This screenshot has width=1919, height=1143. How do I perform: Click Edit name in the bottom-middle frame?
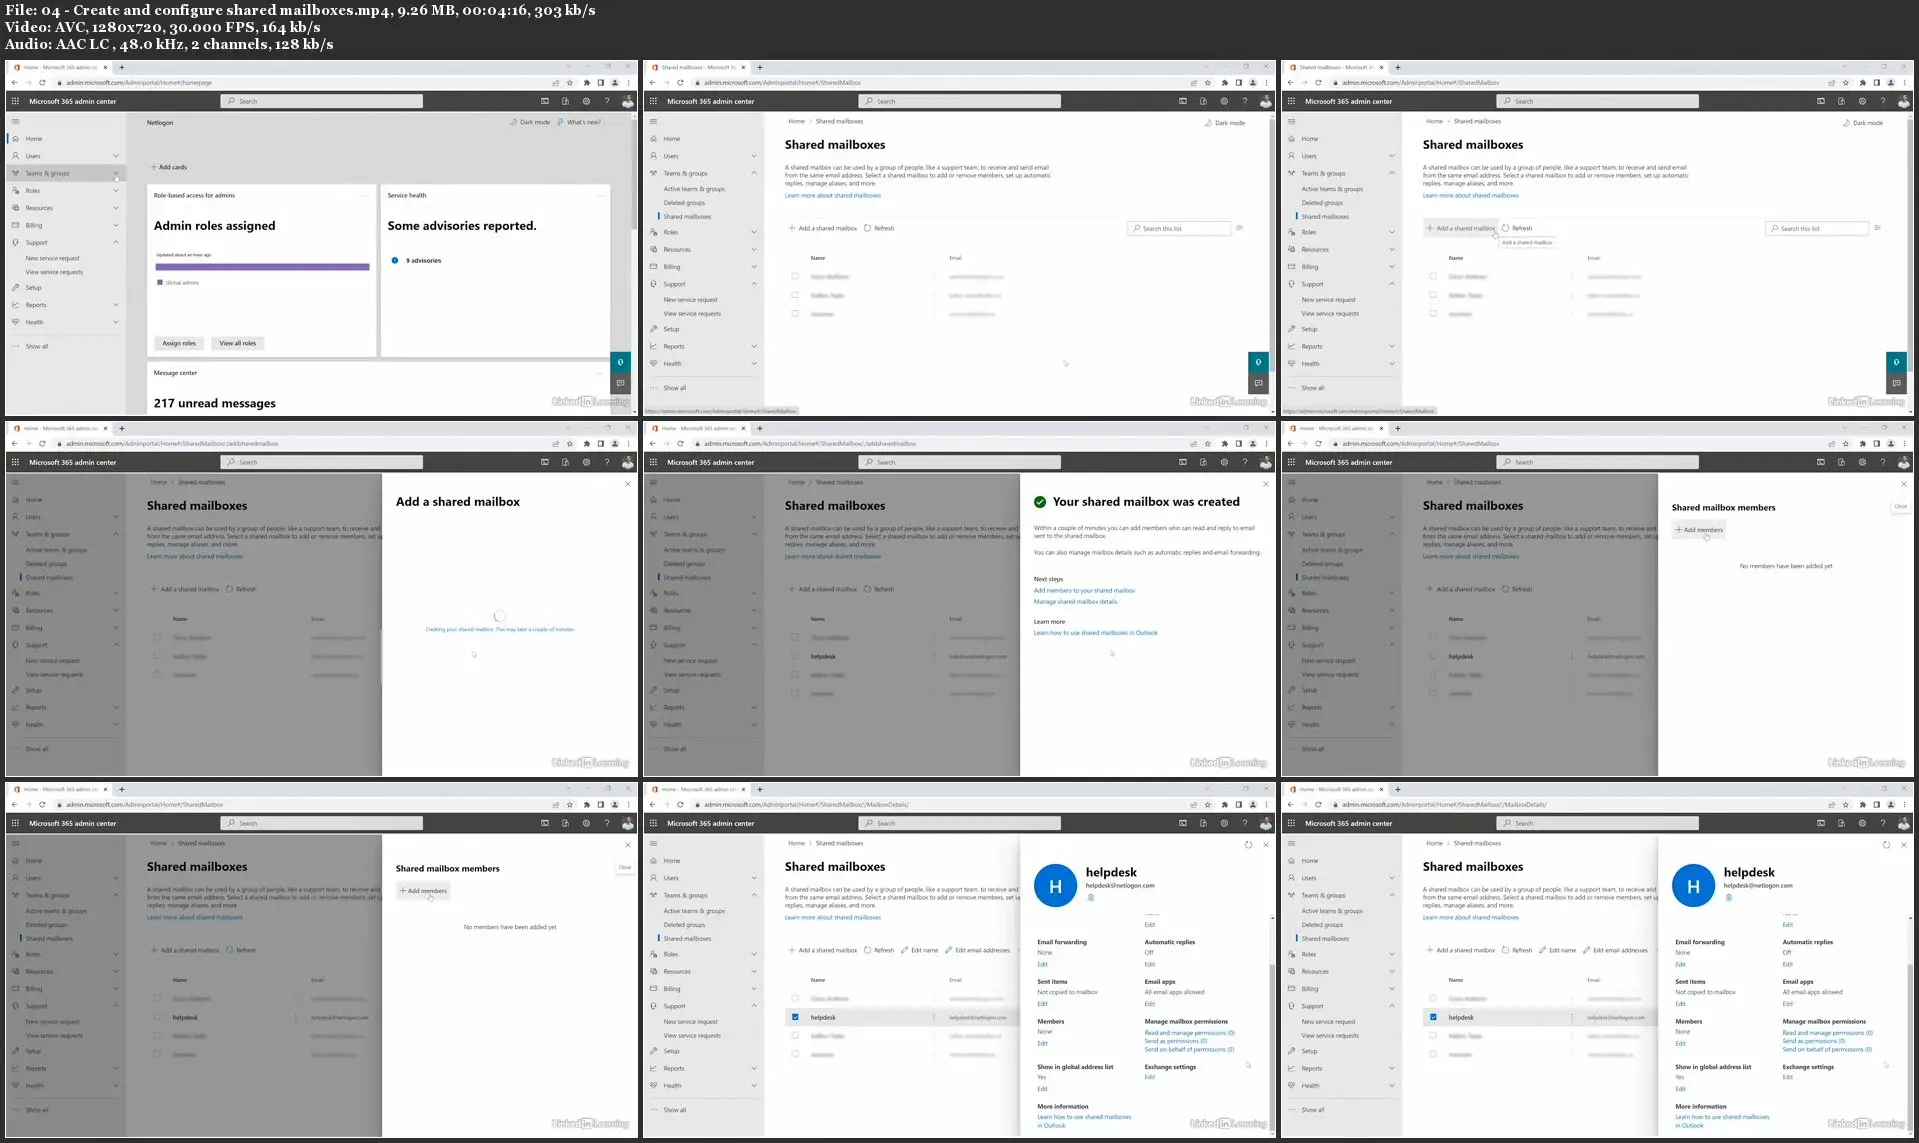tap(919, 950)
